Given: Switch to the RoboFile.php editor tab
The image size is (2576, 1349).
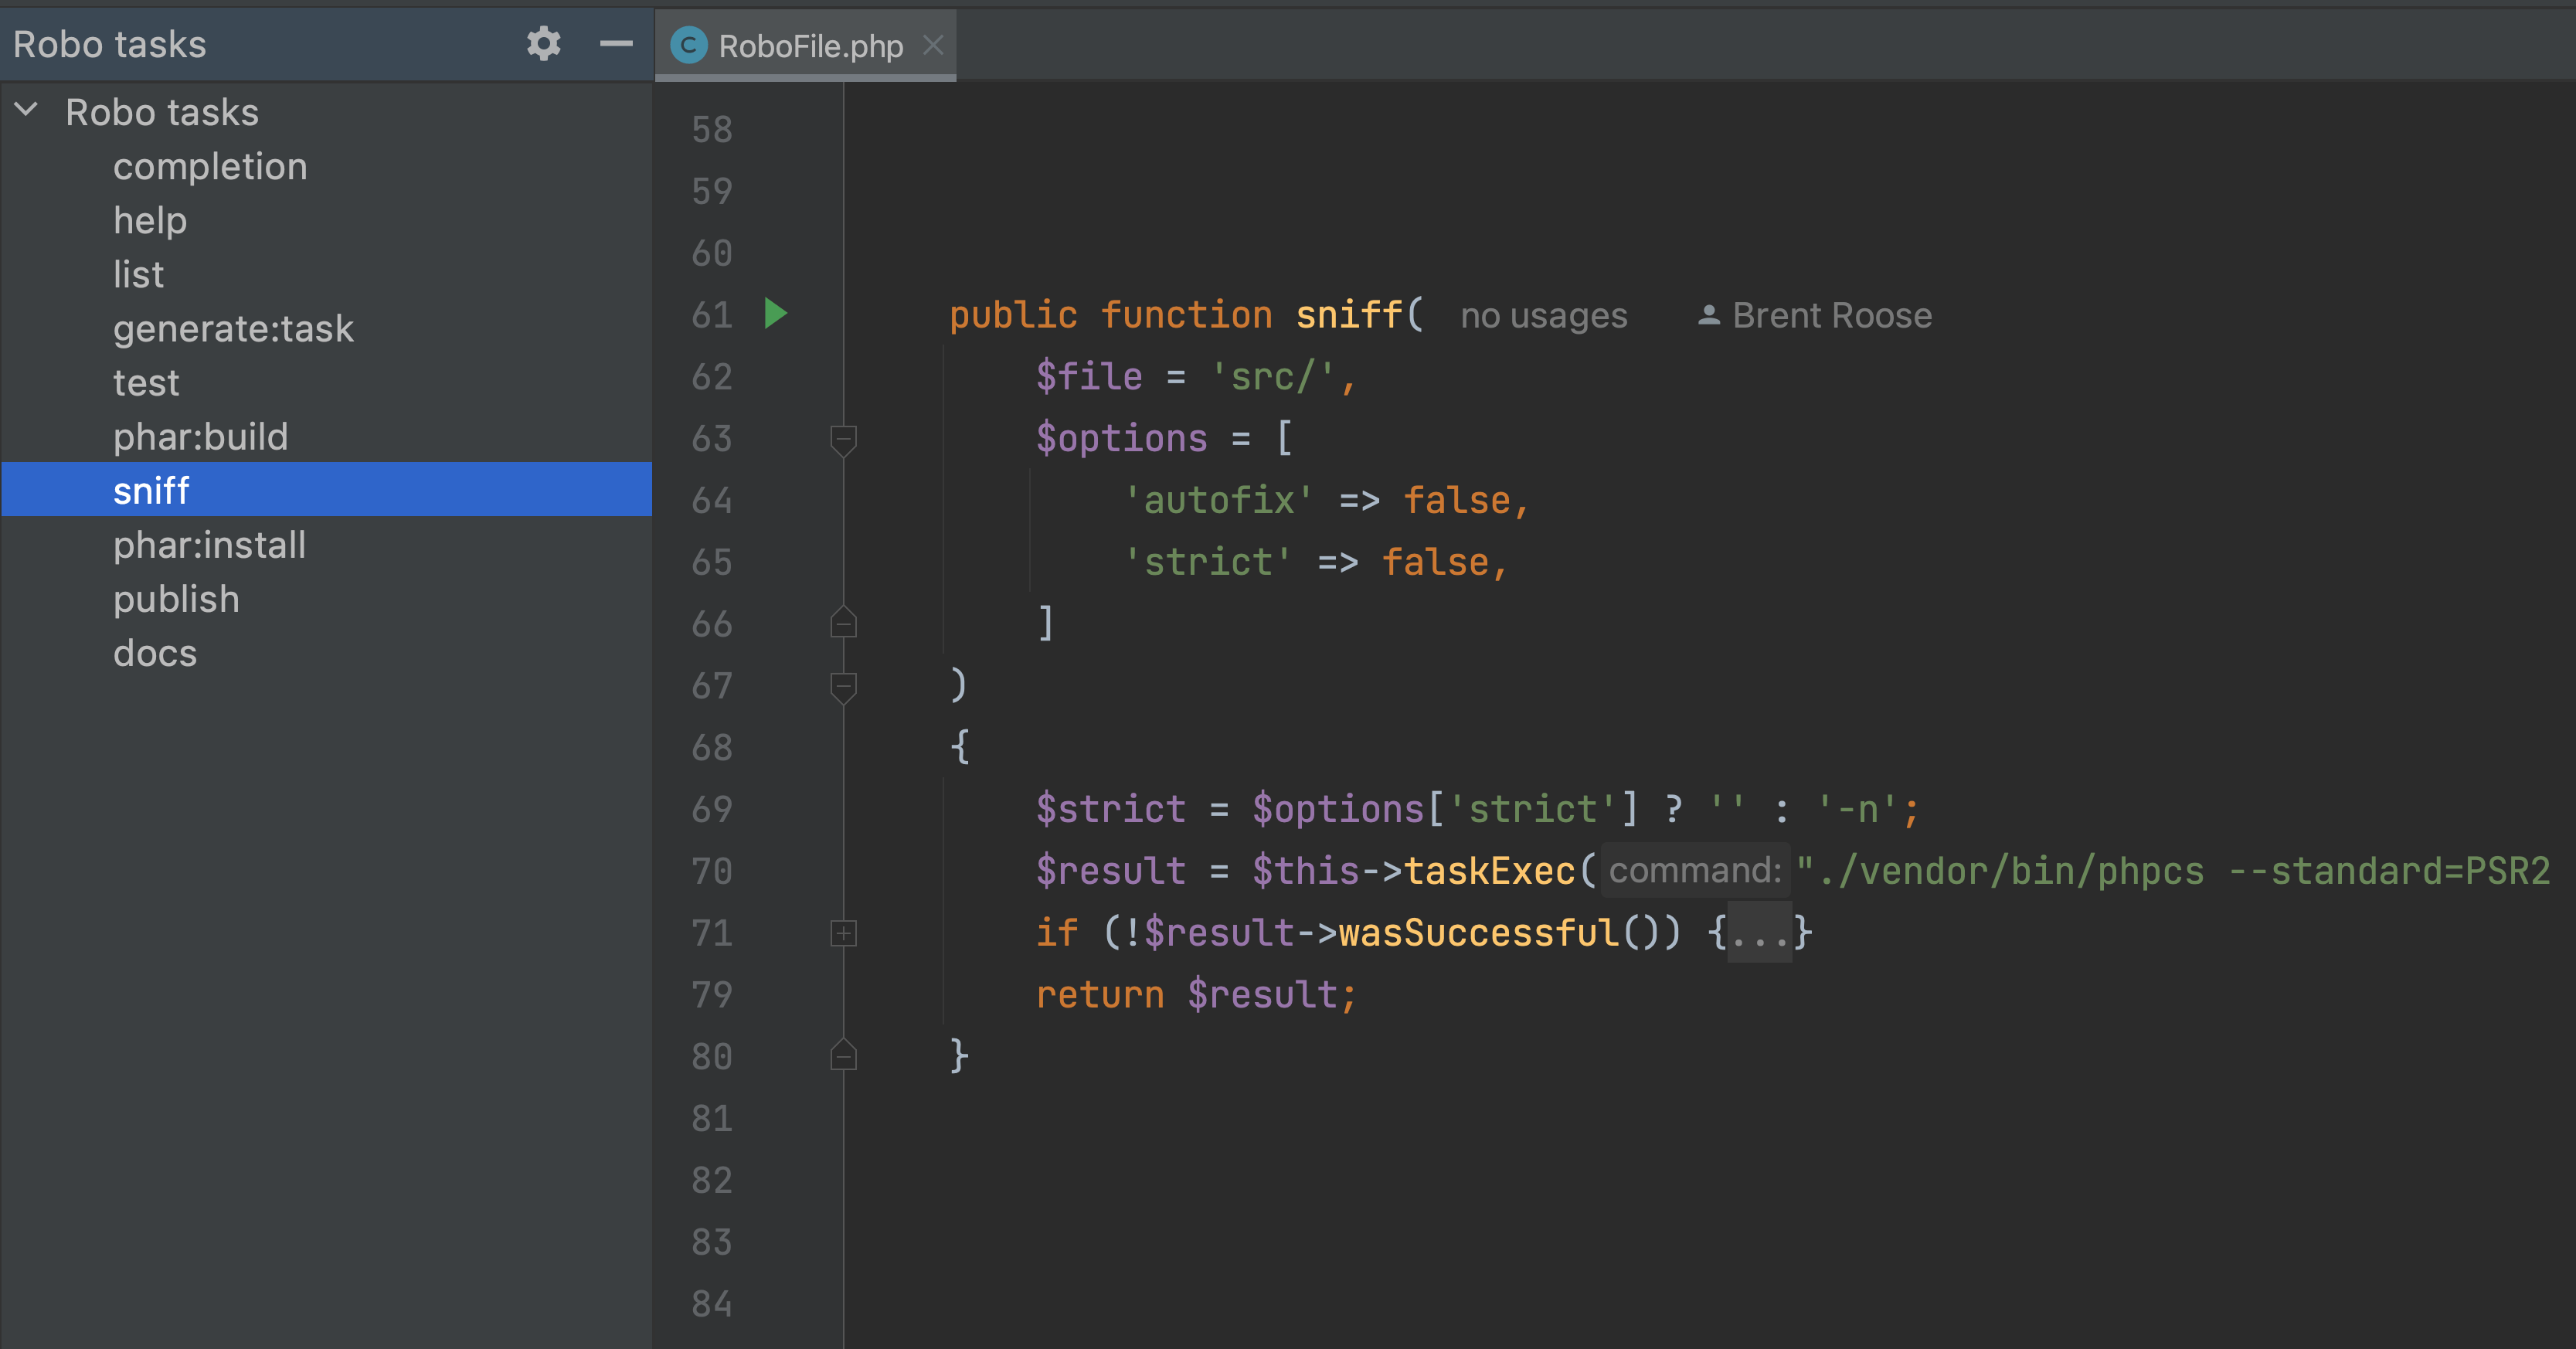Looking at the screenshot, I should [810, 46].
